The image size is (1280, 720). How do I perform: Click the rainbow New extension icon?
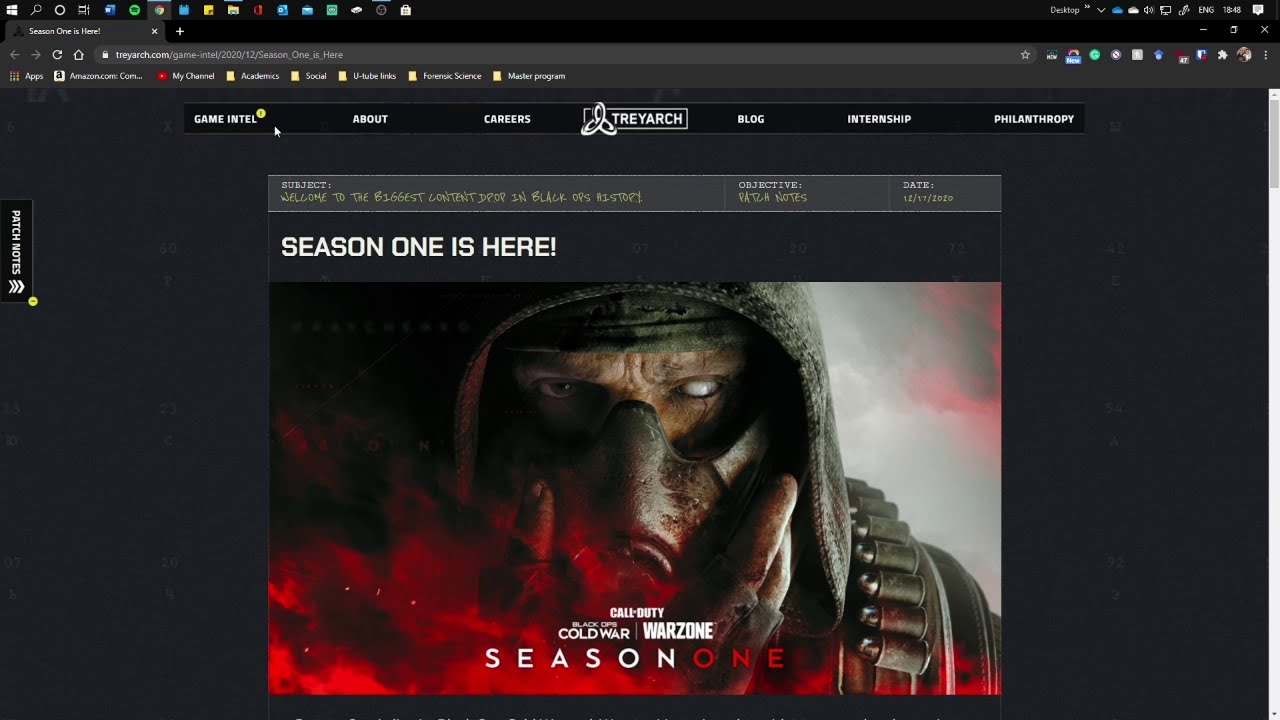point(1073,57)
